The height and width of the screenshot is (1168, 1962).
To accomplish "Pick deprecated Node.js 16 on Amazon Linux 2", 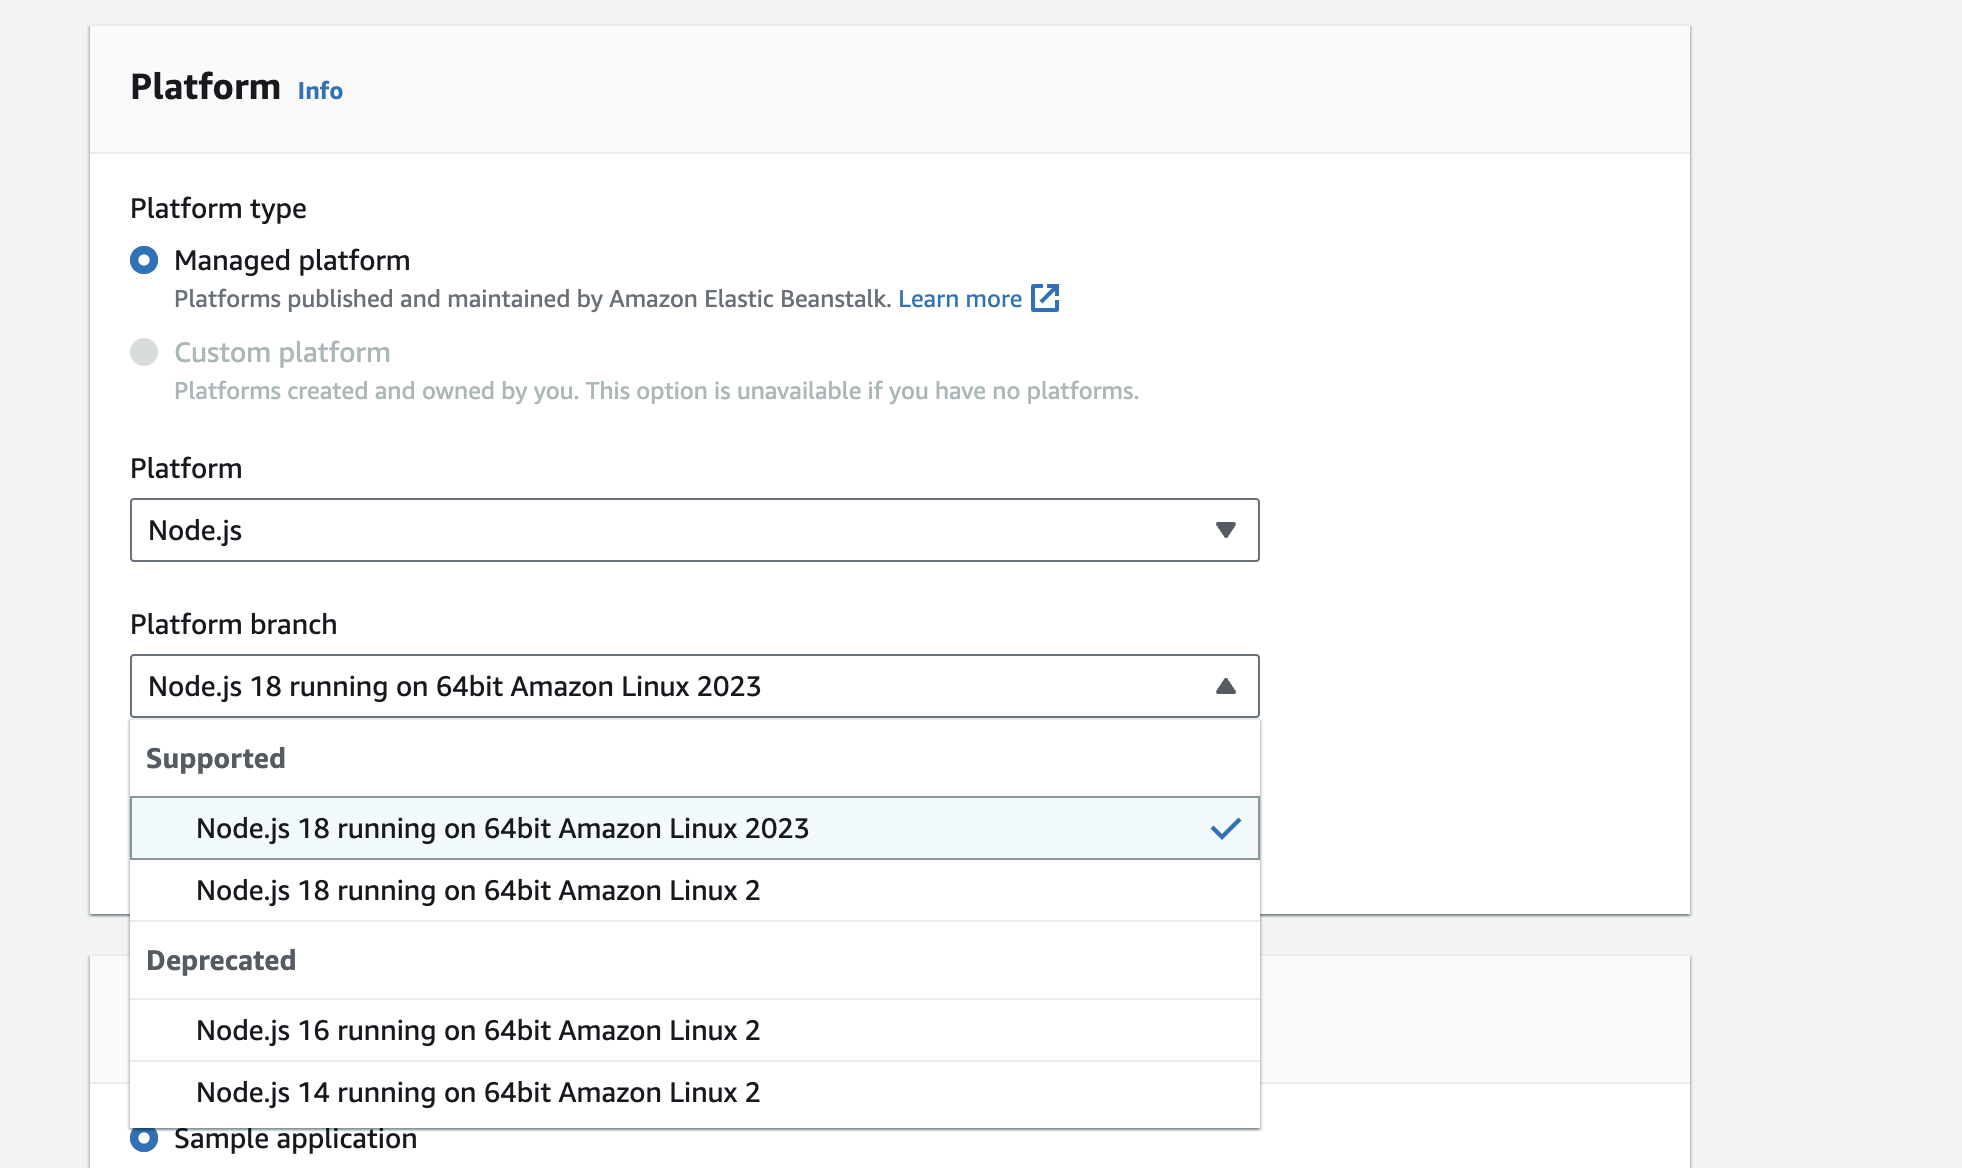I will pyautogui.click(x=478, y=1030).
